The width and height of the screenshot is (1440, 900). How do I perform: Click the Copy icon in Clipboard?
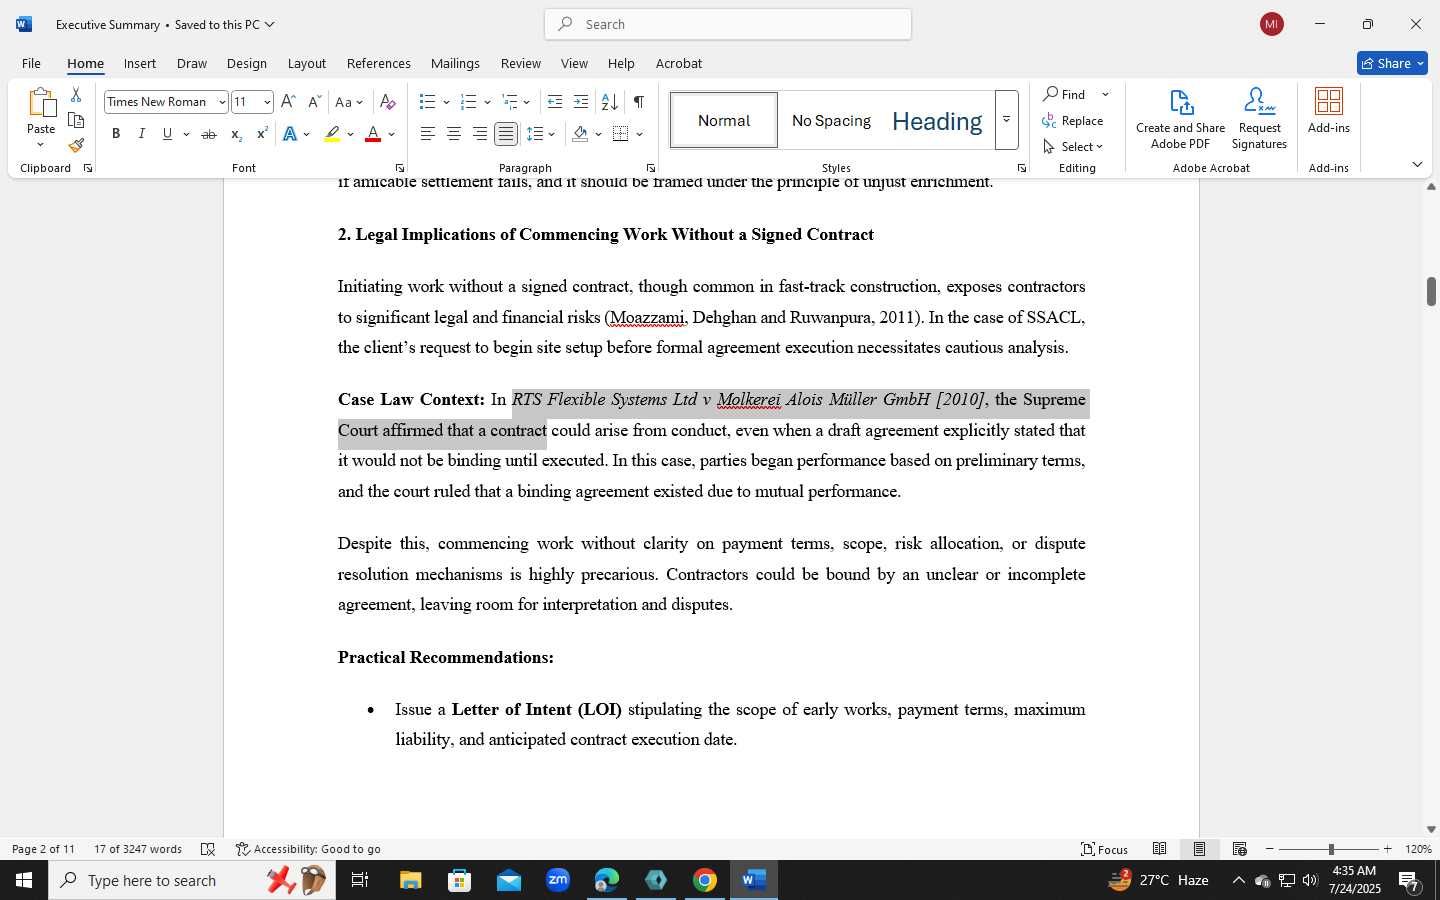click(x=76, y=120)
